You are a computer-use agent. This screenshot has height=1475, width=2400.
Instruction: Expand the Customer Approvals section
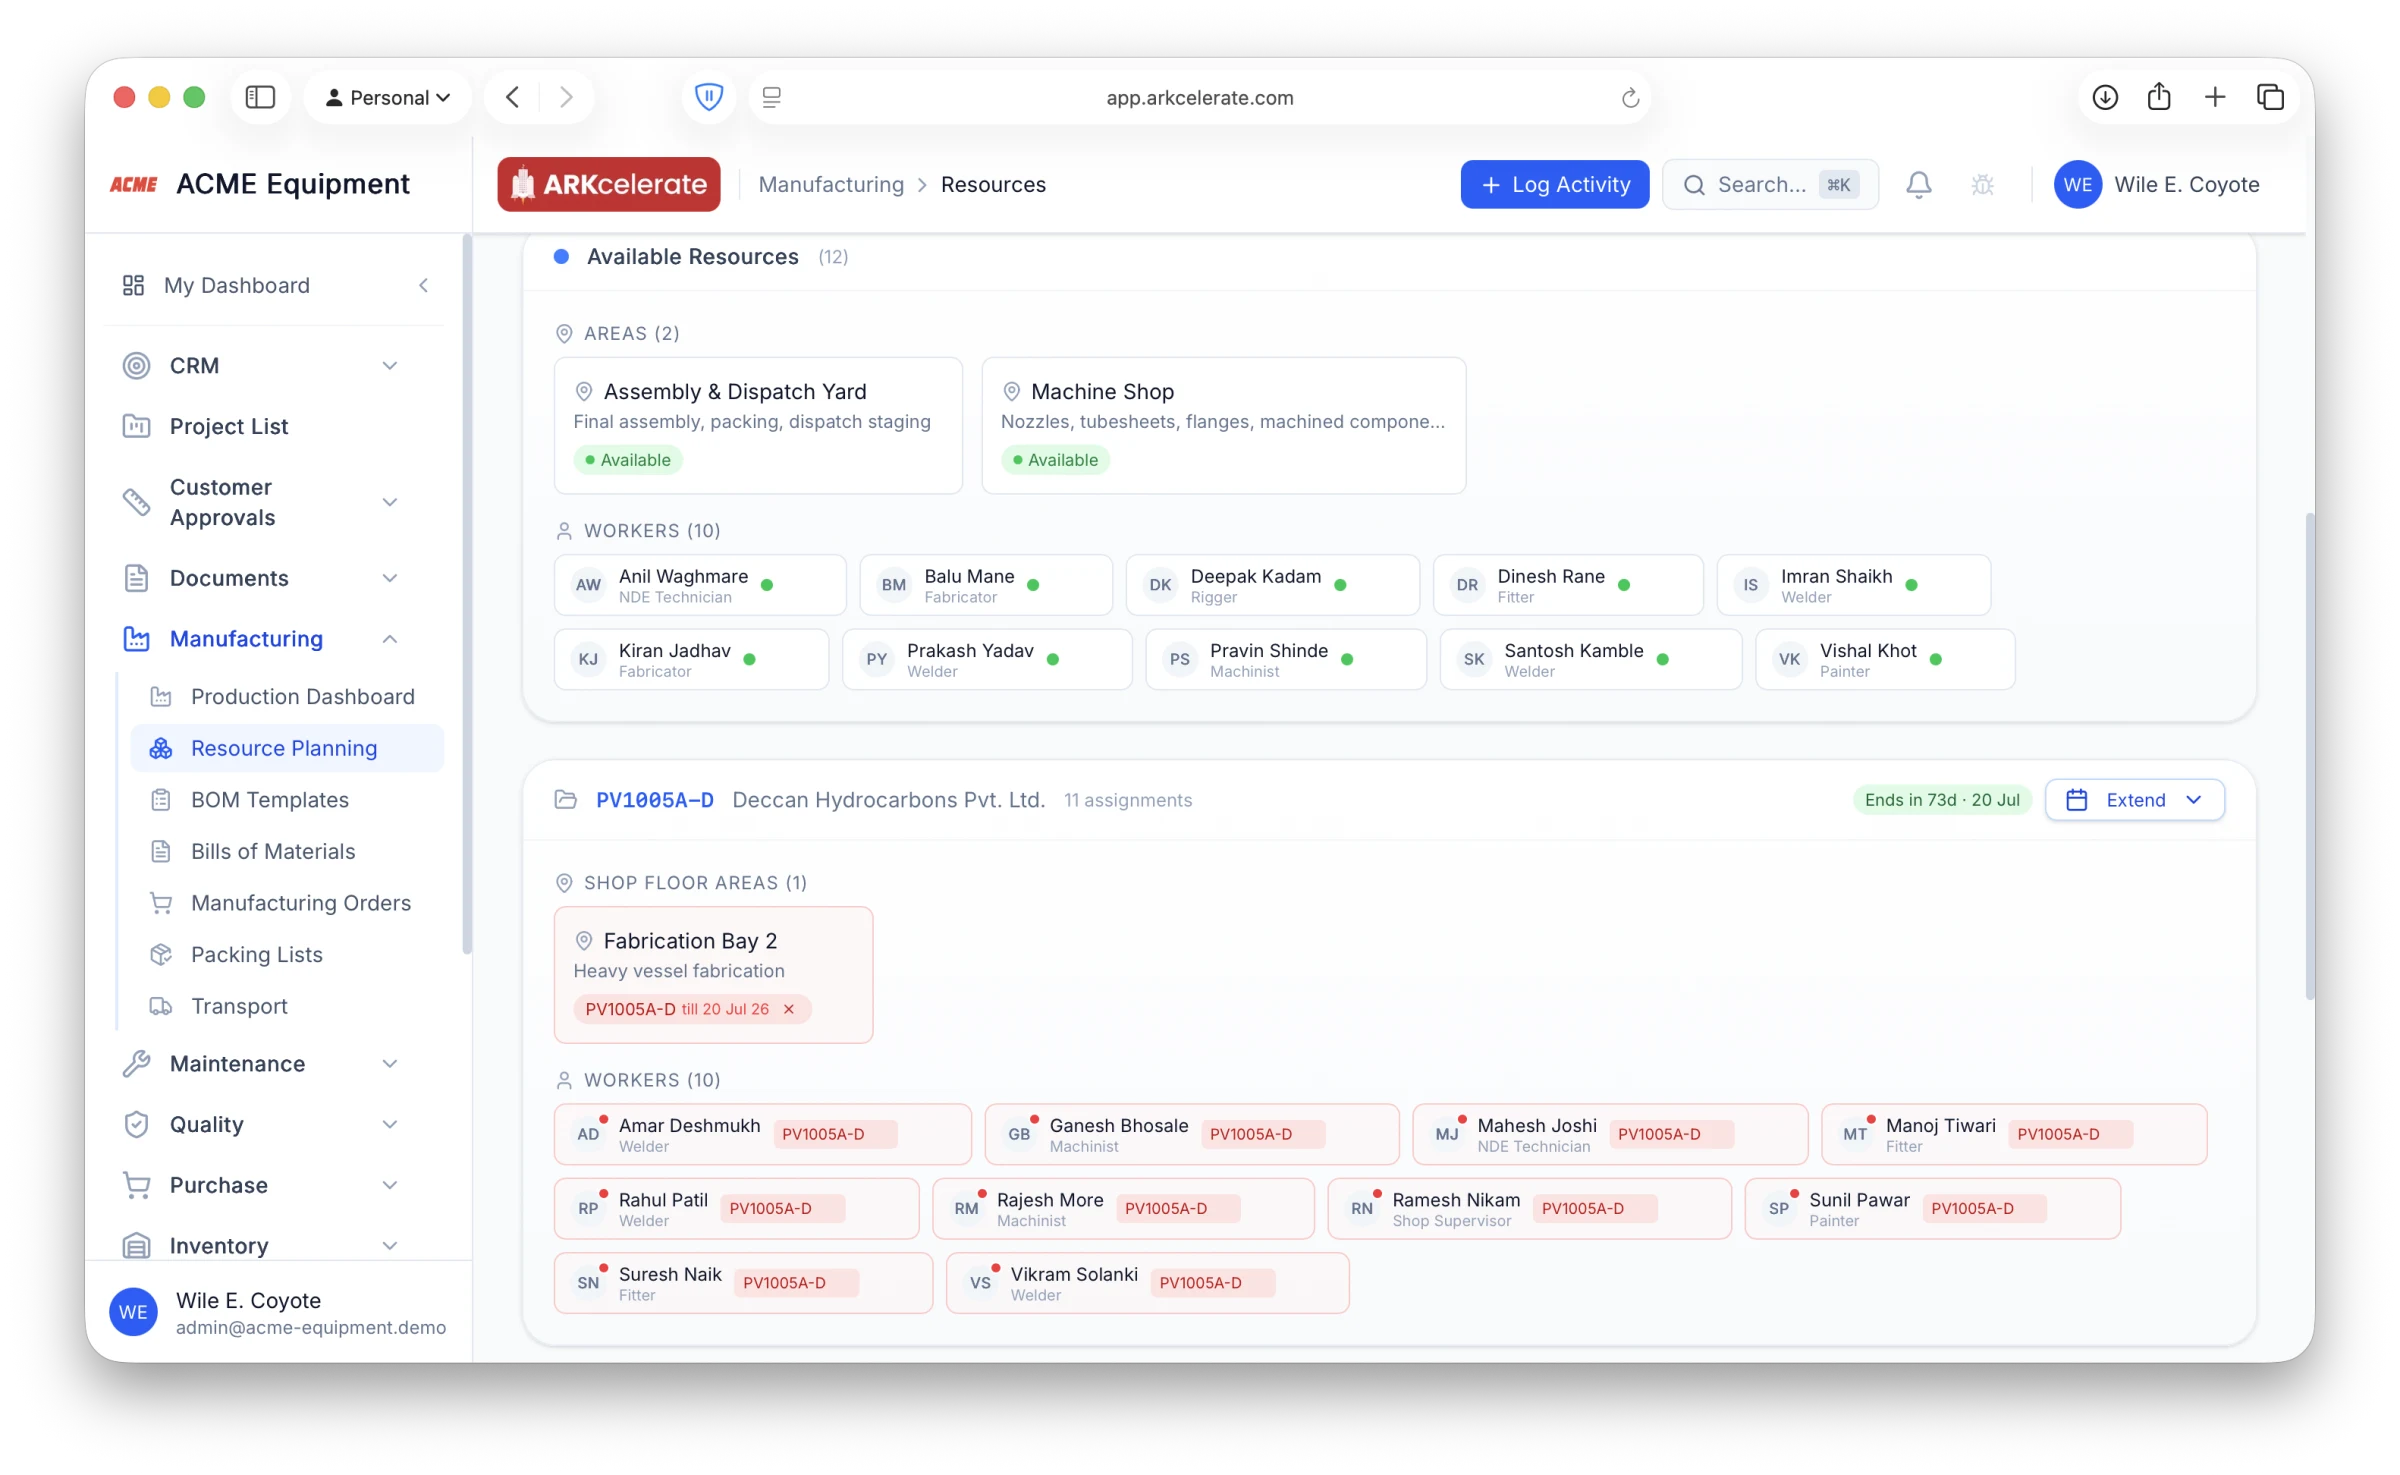pyautogui.click(x=390, y=502)
